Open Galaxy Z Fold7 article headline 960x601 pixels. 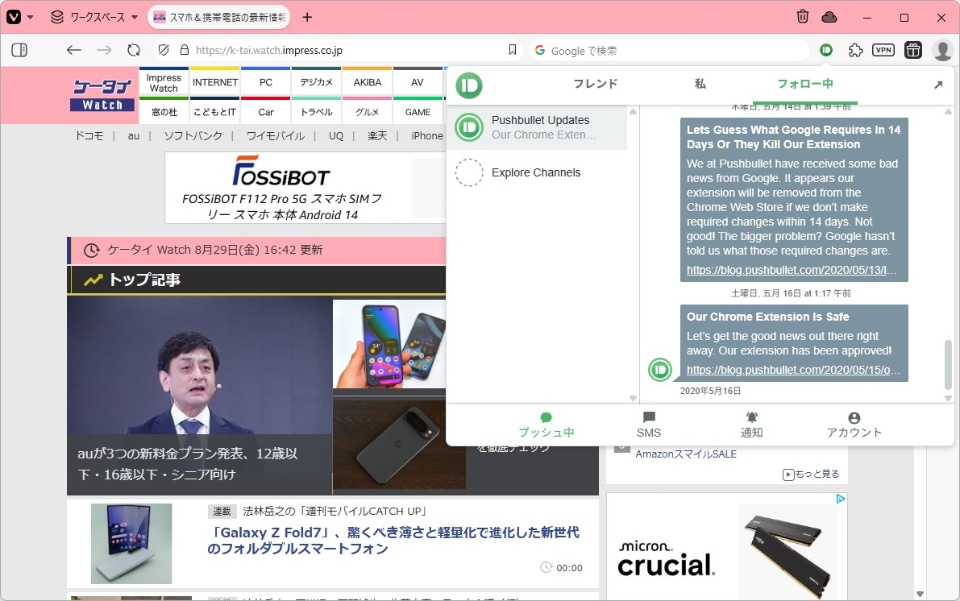point(393,540)
